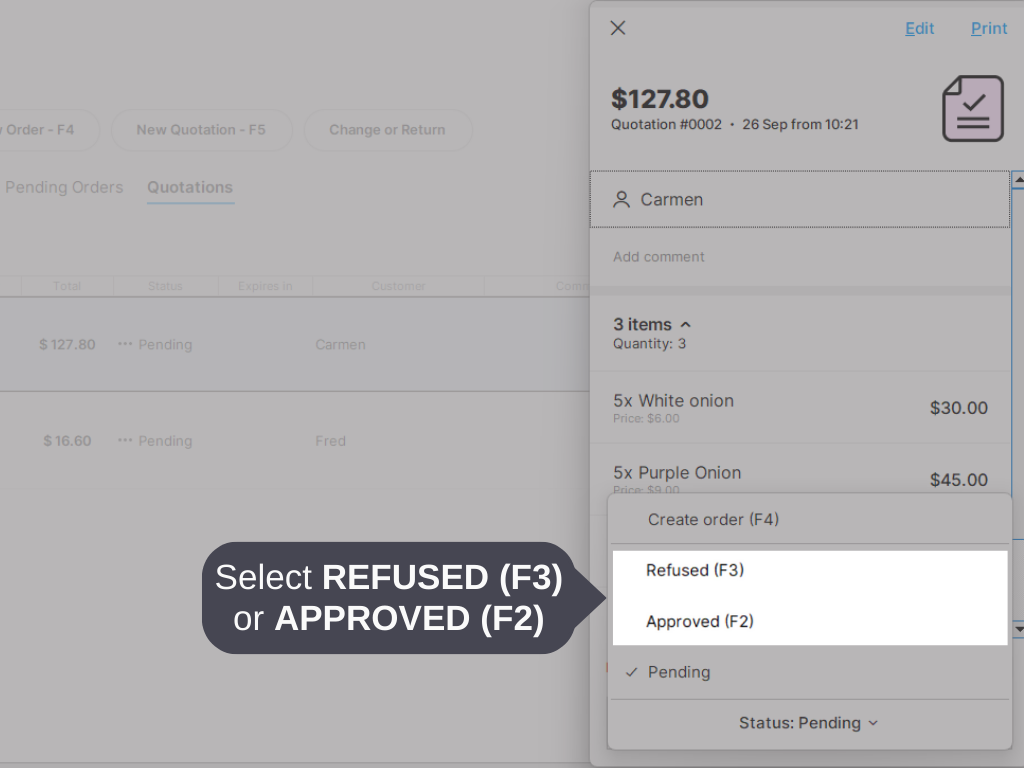Select the checked Pending status option
Viewport: 1024px width, 768px height.
point(679,672)
